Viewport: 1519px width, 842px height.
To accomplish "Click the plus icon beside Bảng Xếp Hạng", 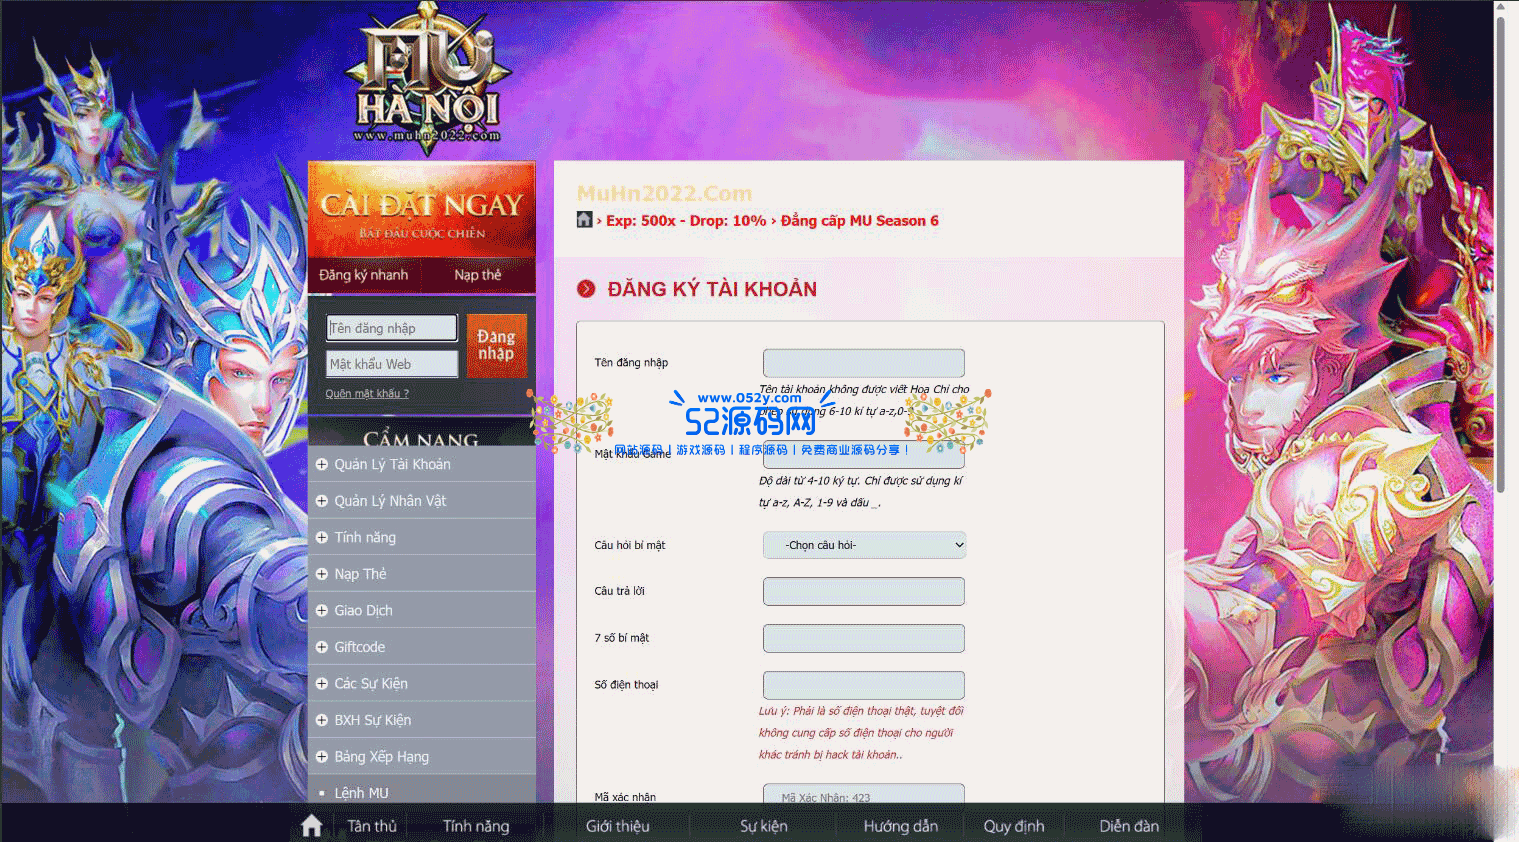I will [x=322, y=757].
